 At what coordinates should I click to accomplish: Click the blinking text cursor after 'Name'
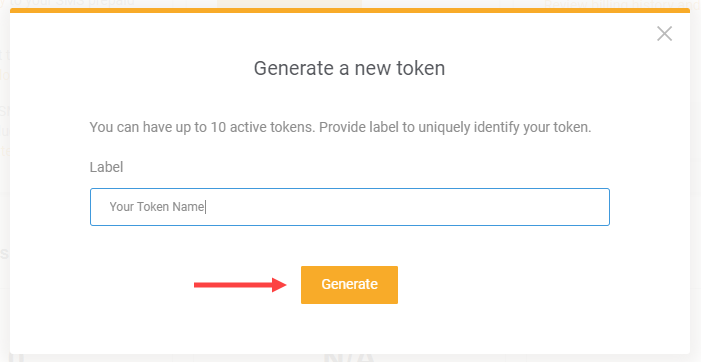(x=206, y=207)
